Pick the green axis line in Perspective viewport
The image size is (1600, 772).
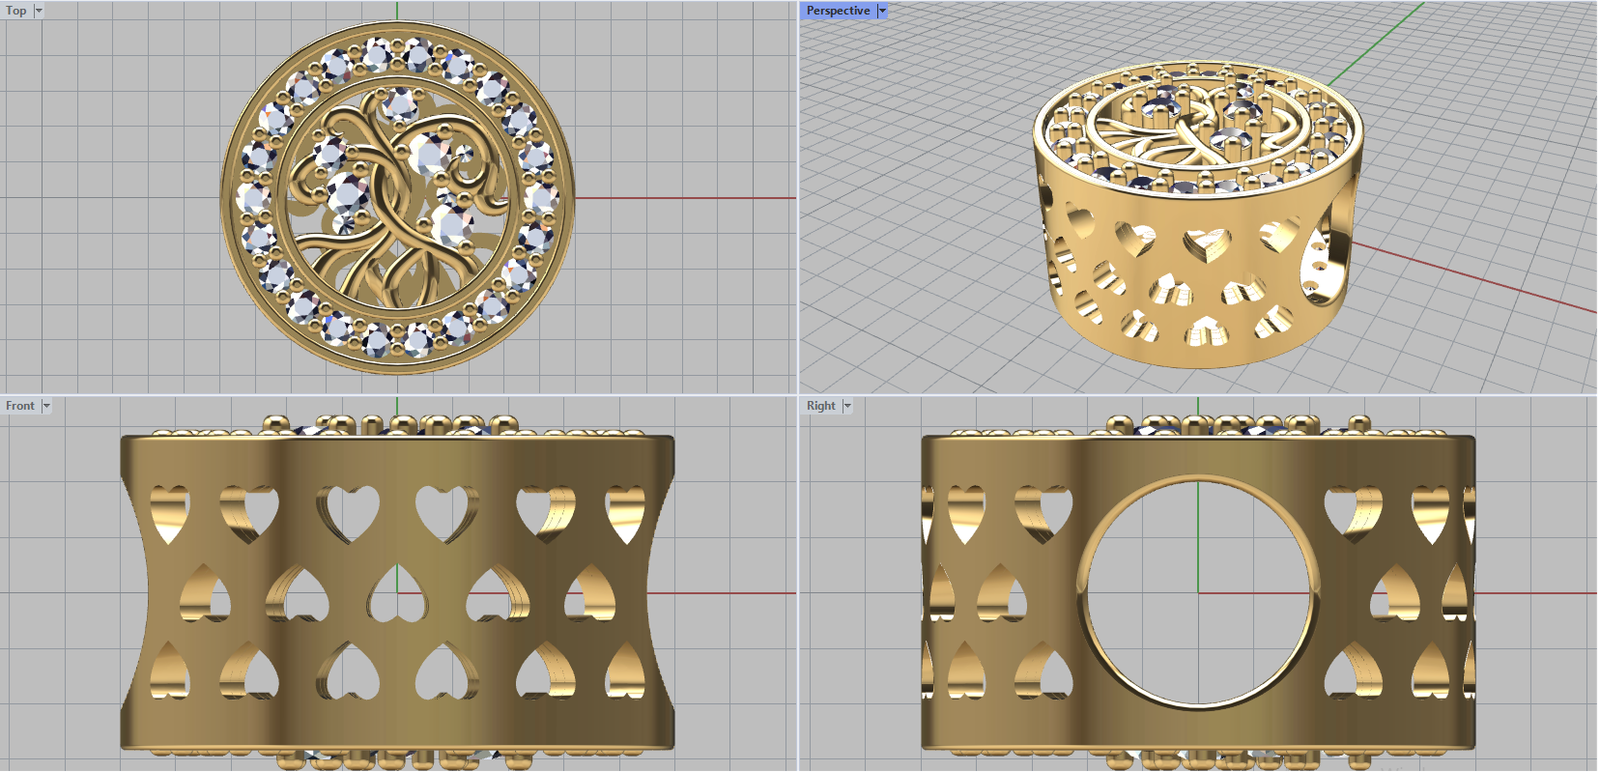(1380, 40)
